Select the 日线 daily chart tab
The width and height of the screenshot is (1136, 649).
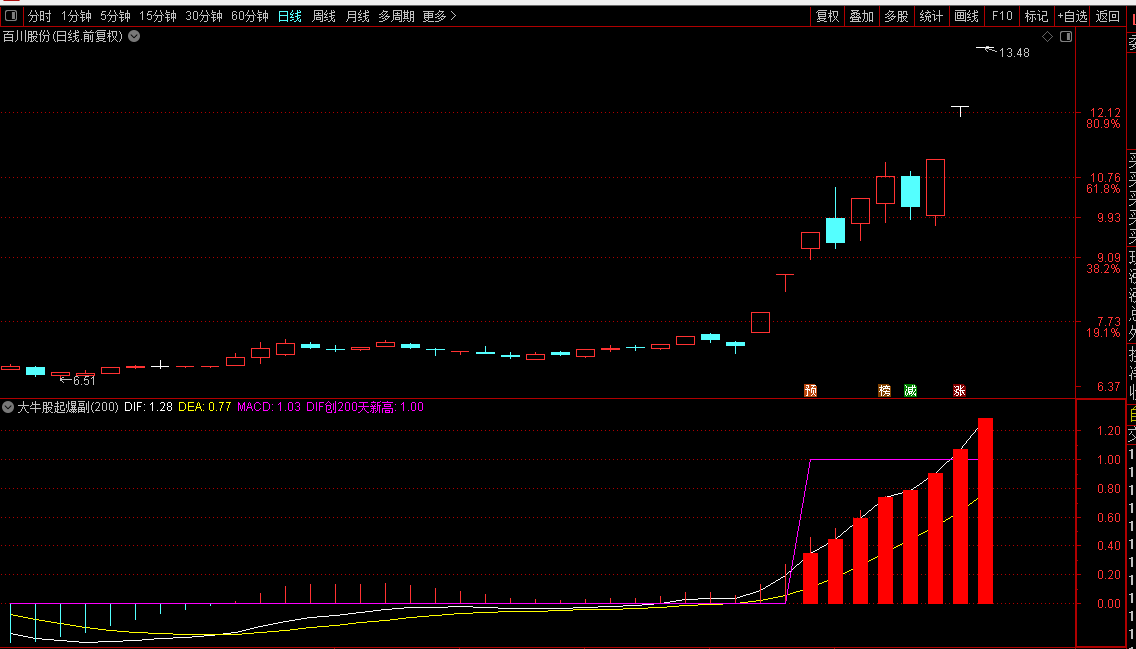tap(290, 16)
